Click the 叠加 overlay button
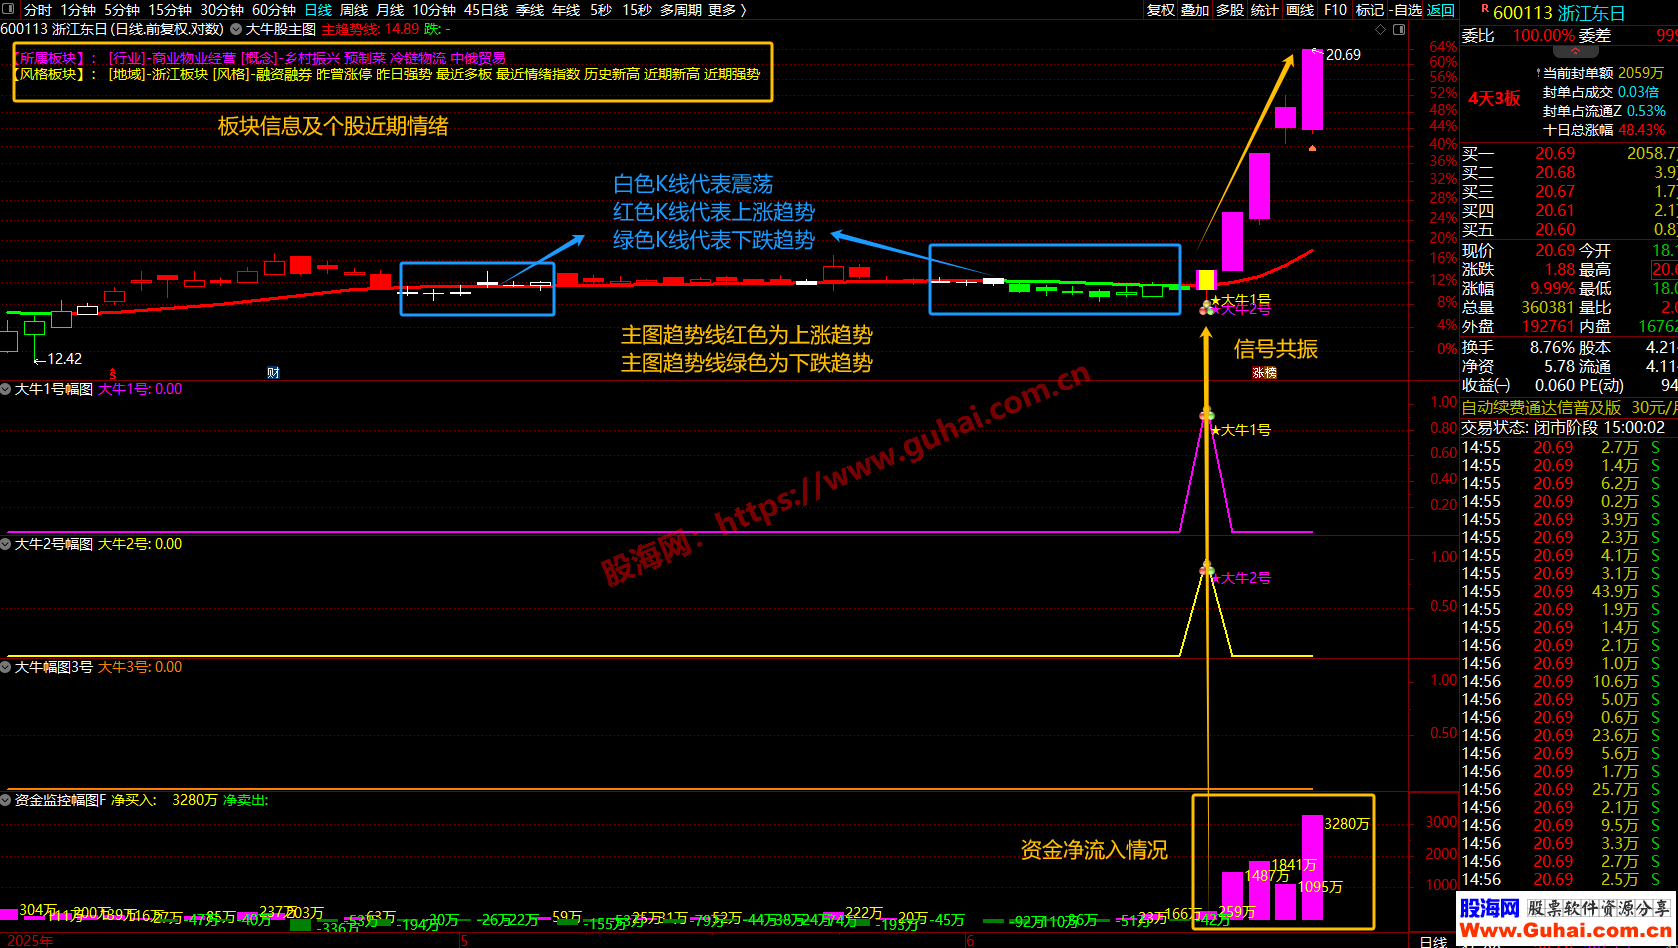Viewport: 1678px width, 948px height. 1195,10
